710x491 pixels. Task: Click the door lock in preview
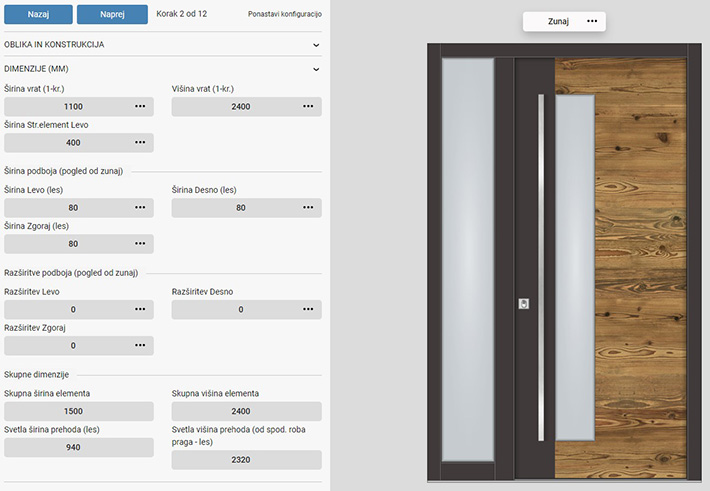click(x=523, y=304)
